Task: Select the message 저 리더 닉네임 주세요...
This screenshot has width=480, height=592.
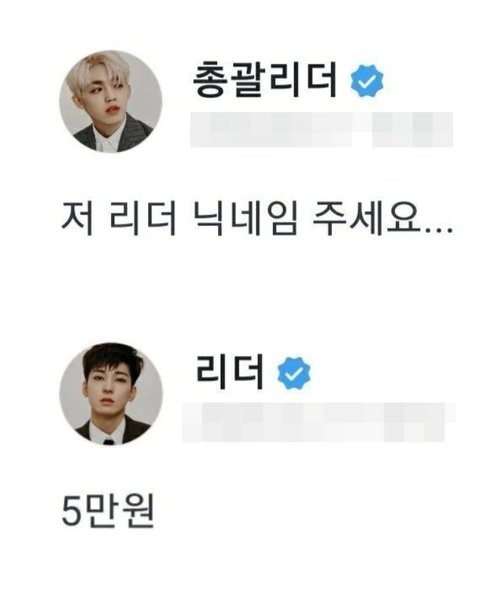Action: [x=257, y=219]
